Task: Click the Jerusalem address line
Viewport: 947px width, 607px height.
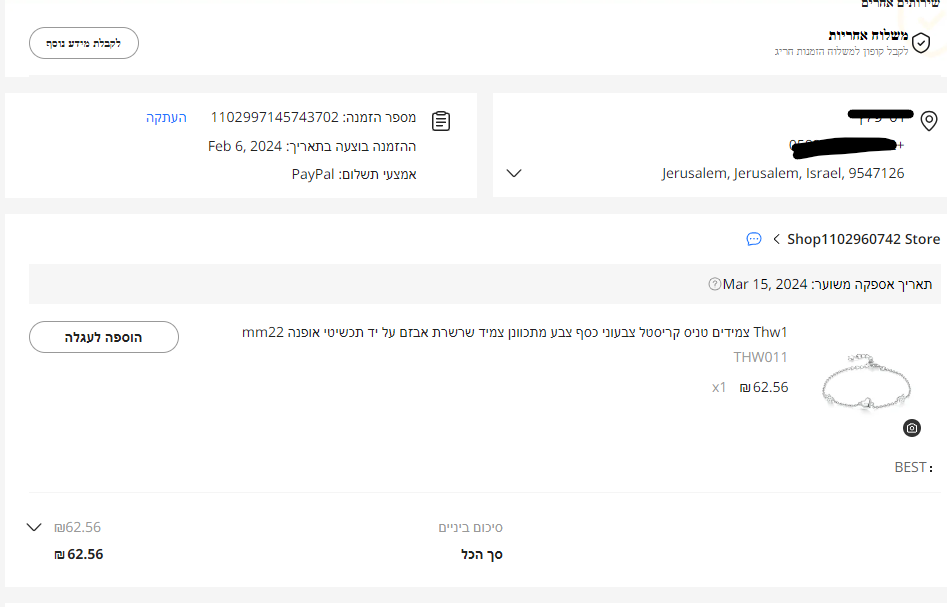Action: tap(782, 173)
